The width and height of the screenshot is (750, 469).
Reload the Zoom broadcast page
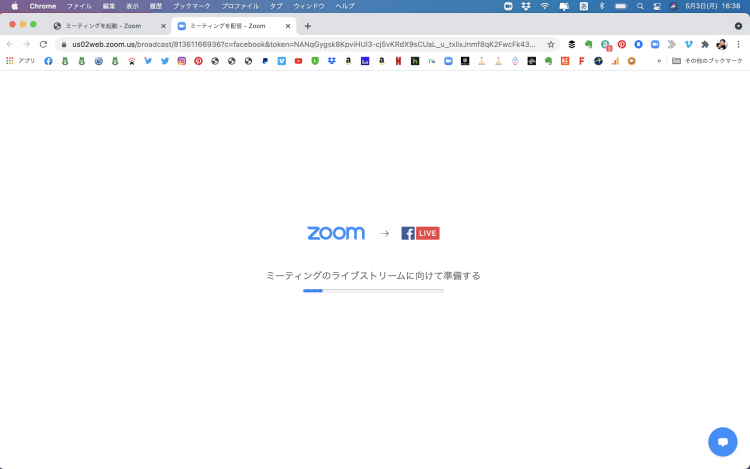[43, 44]
